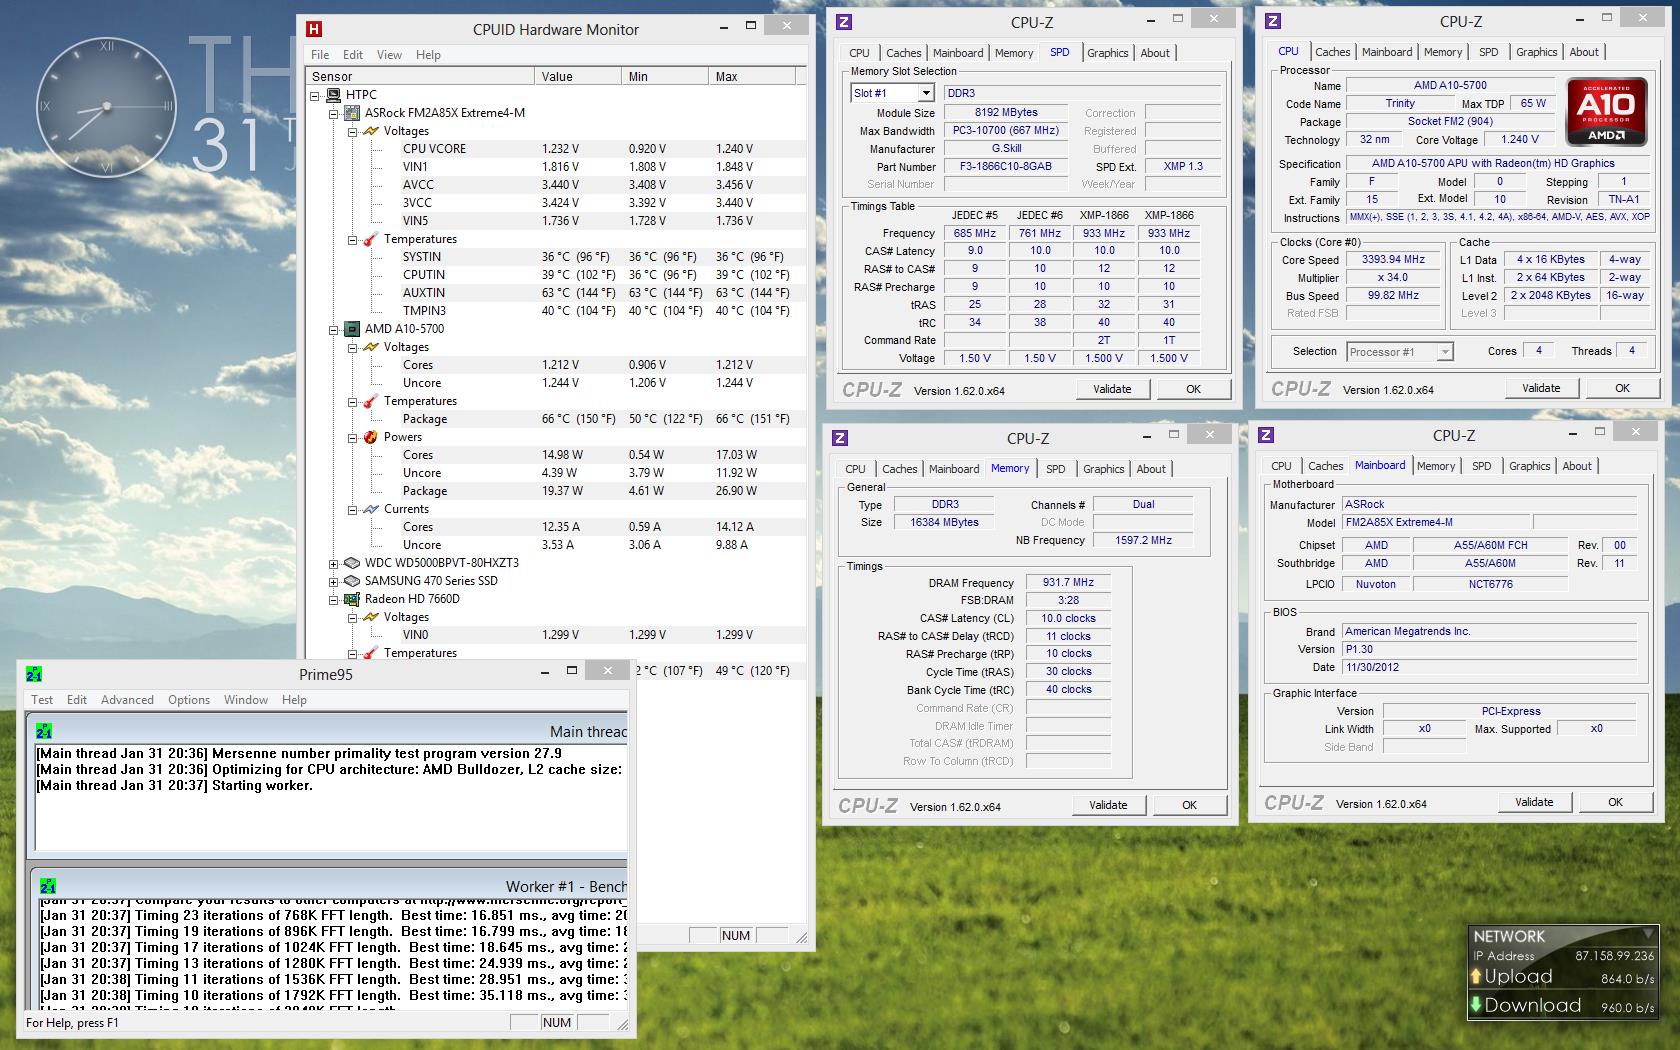Click the Value column header in HWMonitor
This screenshot has width=1680, height=1050.
577,76
